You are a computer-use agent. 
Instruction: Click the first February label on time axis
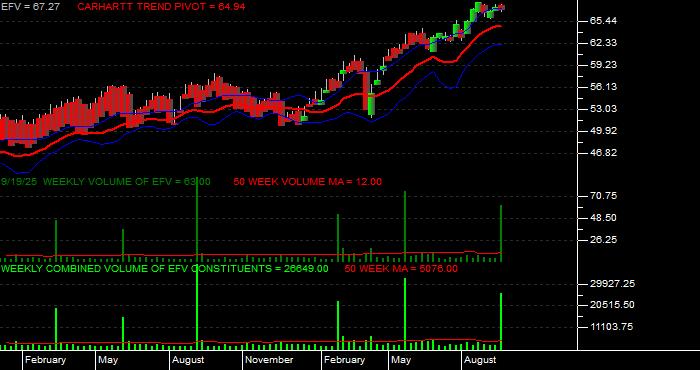tap(46, 360)
